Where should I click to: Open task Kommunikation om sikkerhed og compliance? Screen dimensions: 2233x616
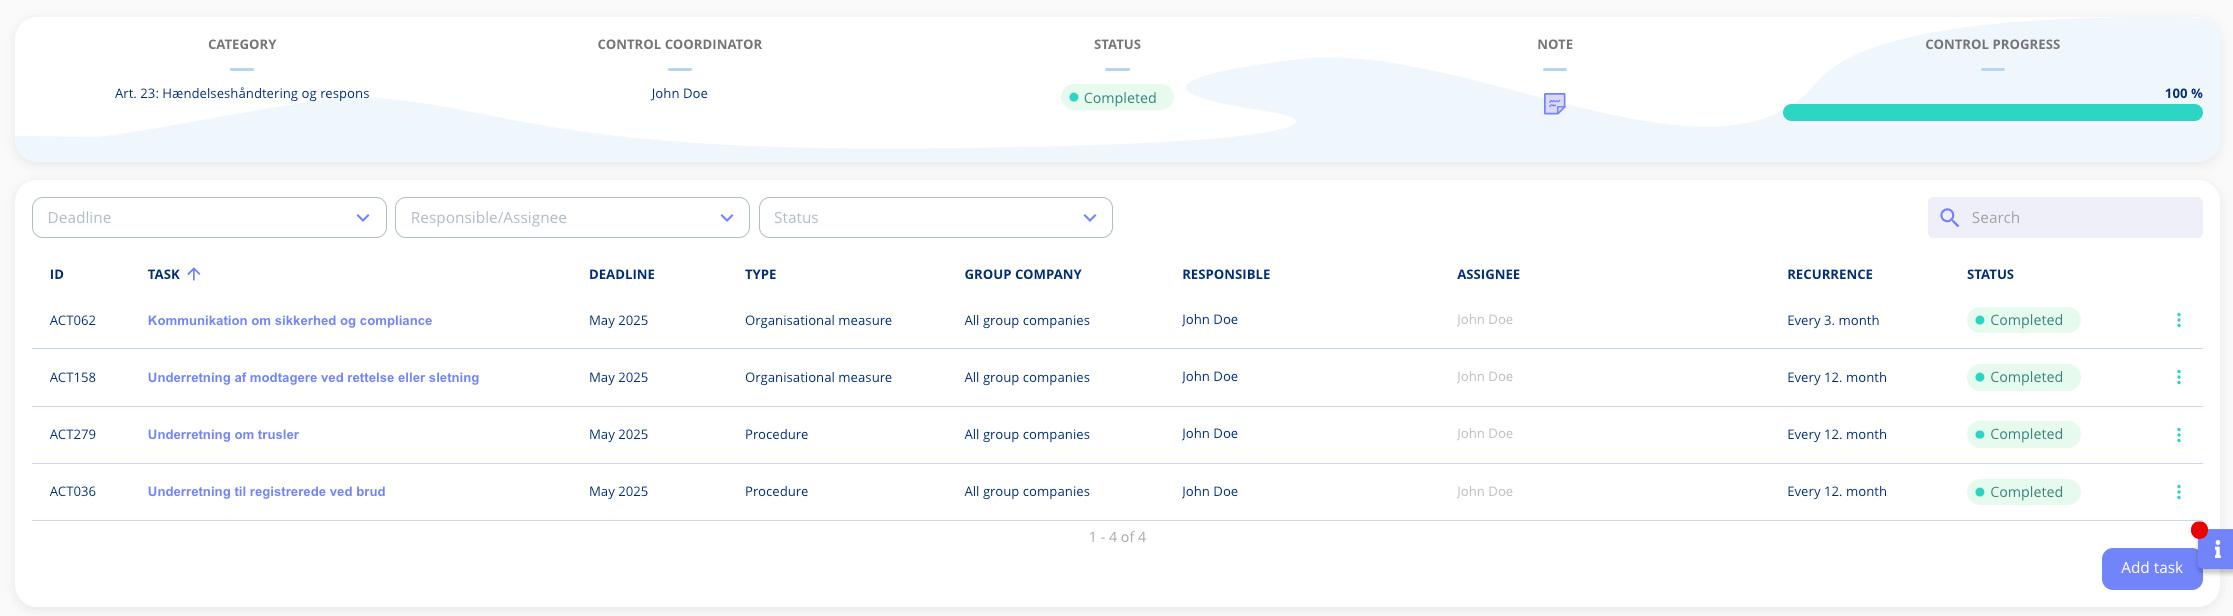point(289,321)
